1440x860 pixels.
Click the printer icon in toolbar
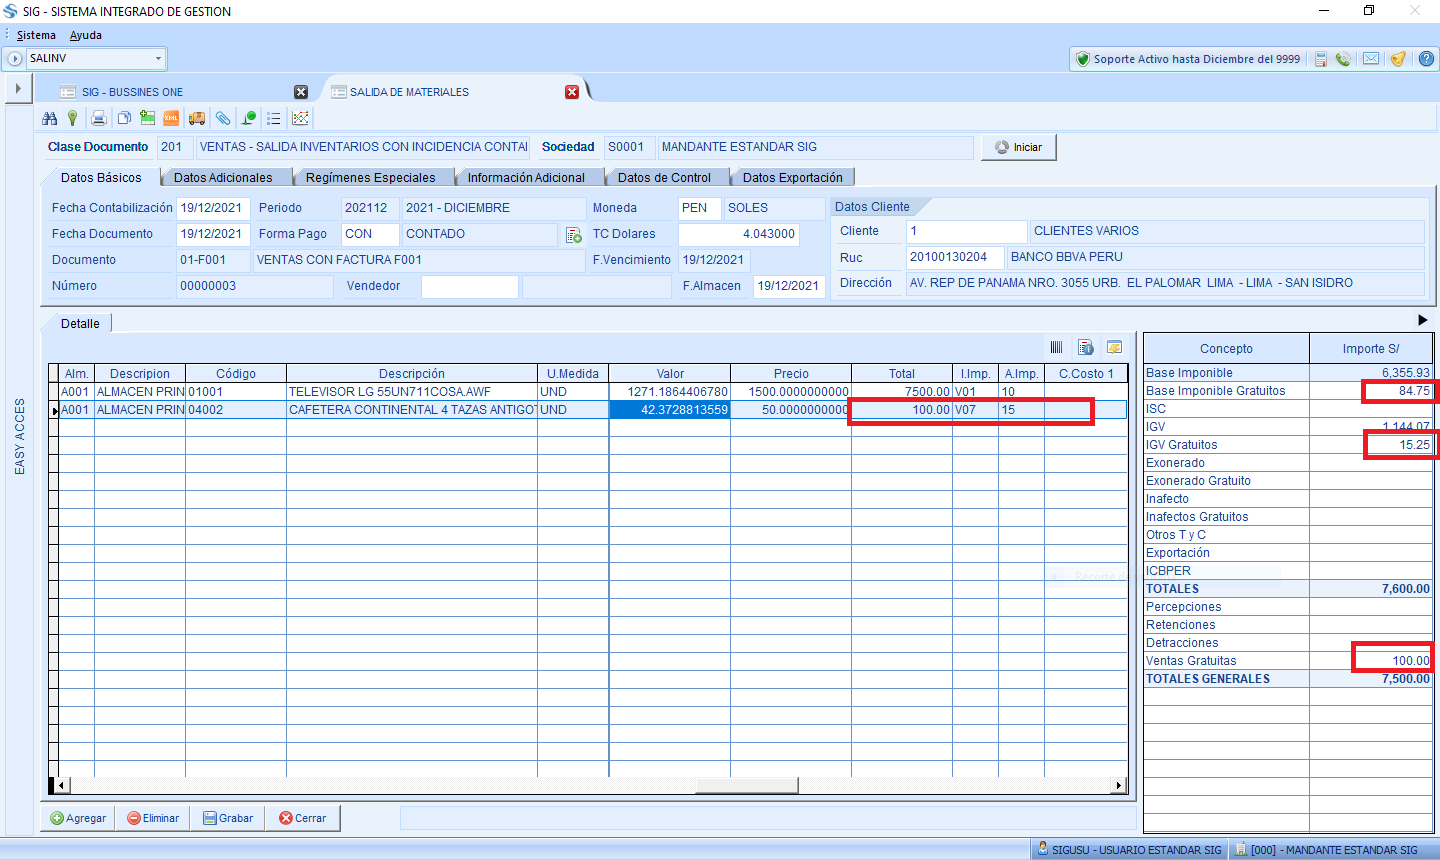(98, 118)
